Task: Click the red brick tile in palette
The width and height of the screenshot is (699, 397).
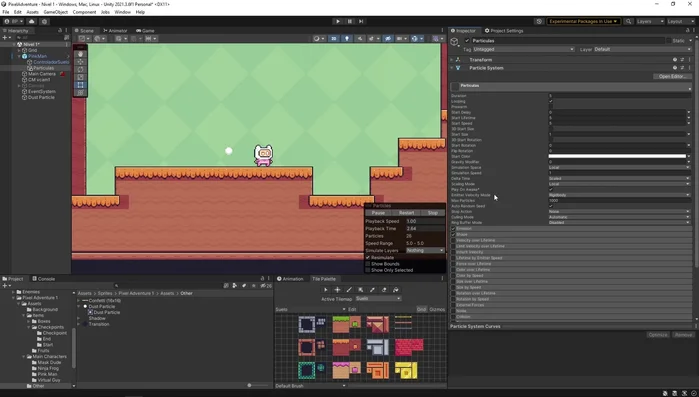Action: coord(409,347)
